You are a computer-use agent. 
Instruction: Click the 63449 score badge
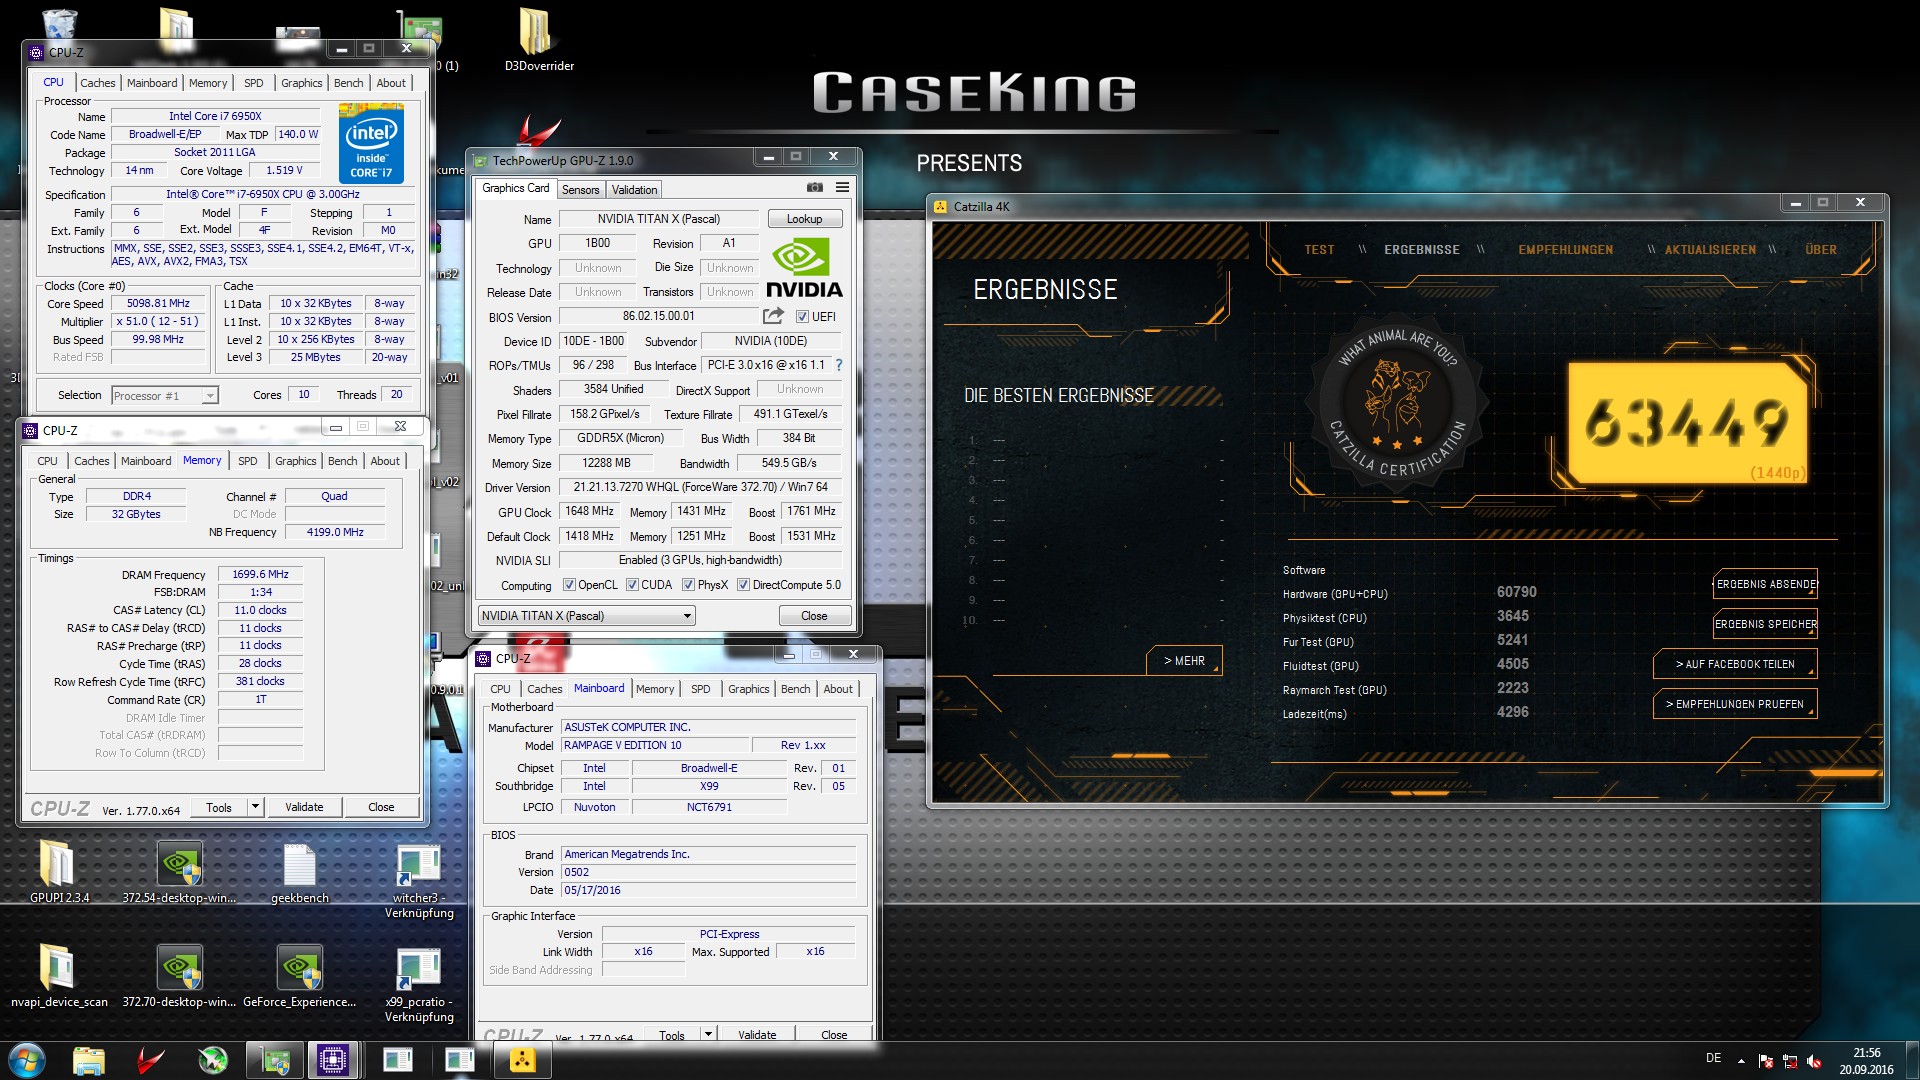[1688, 423]
